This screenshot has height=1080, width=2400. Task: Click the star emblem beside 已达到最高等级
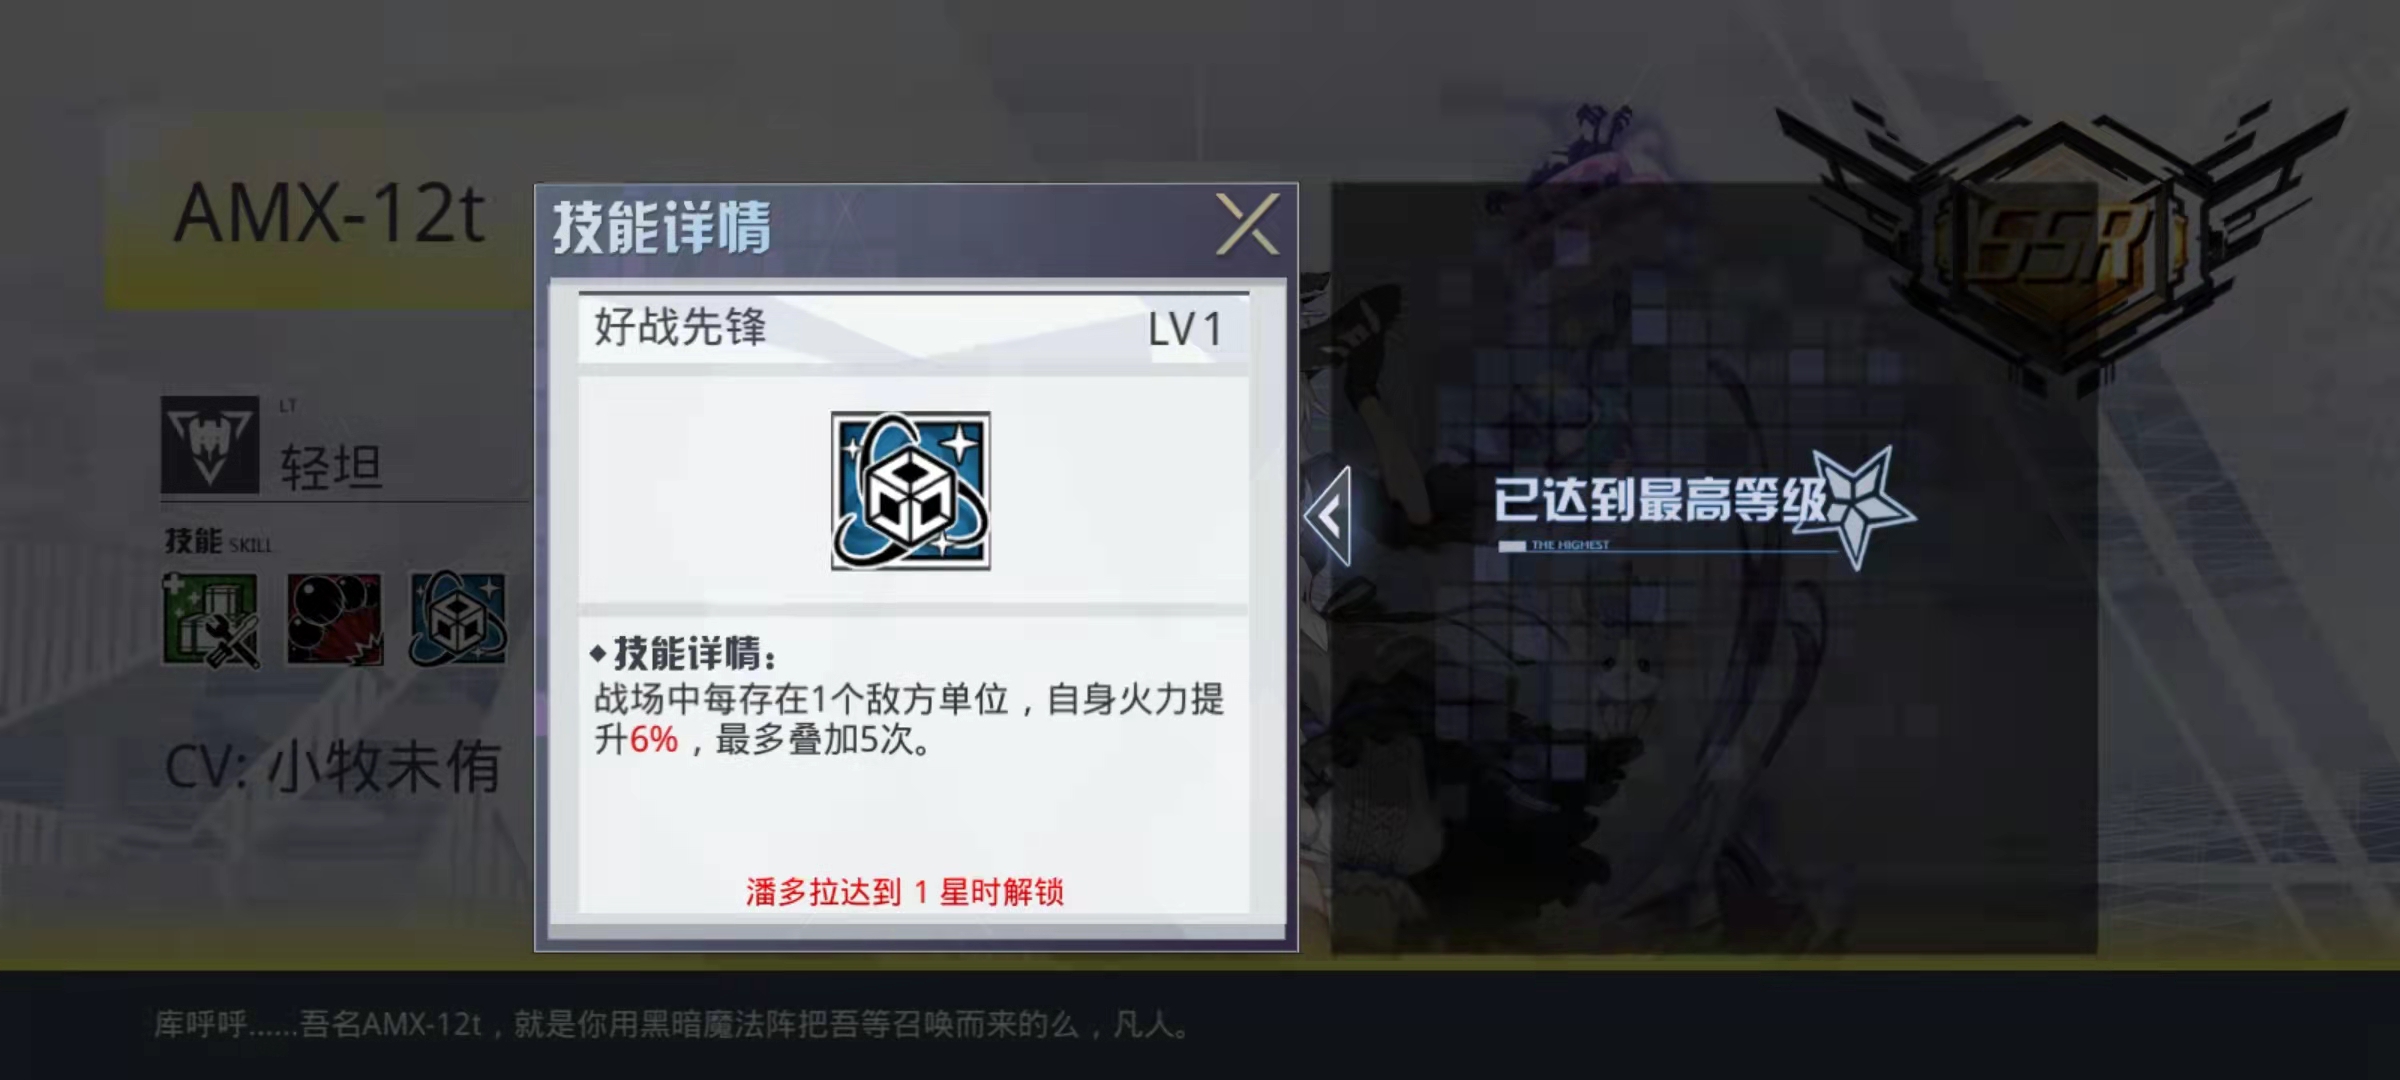click(1862, 505)
